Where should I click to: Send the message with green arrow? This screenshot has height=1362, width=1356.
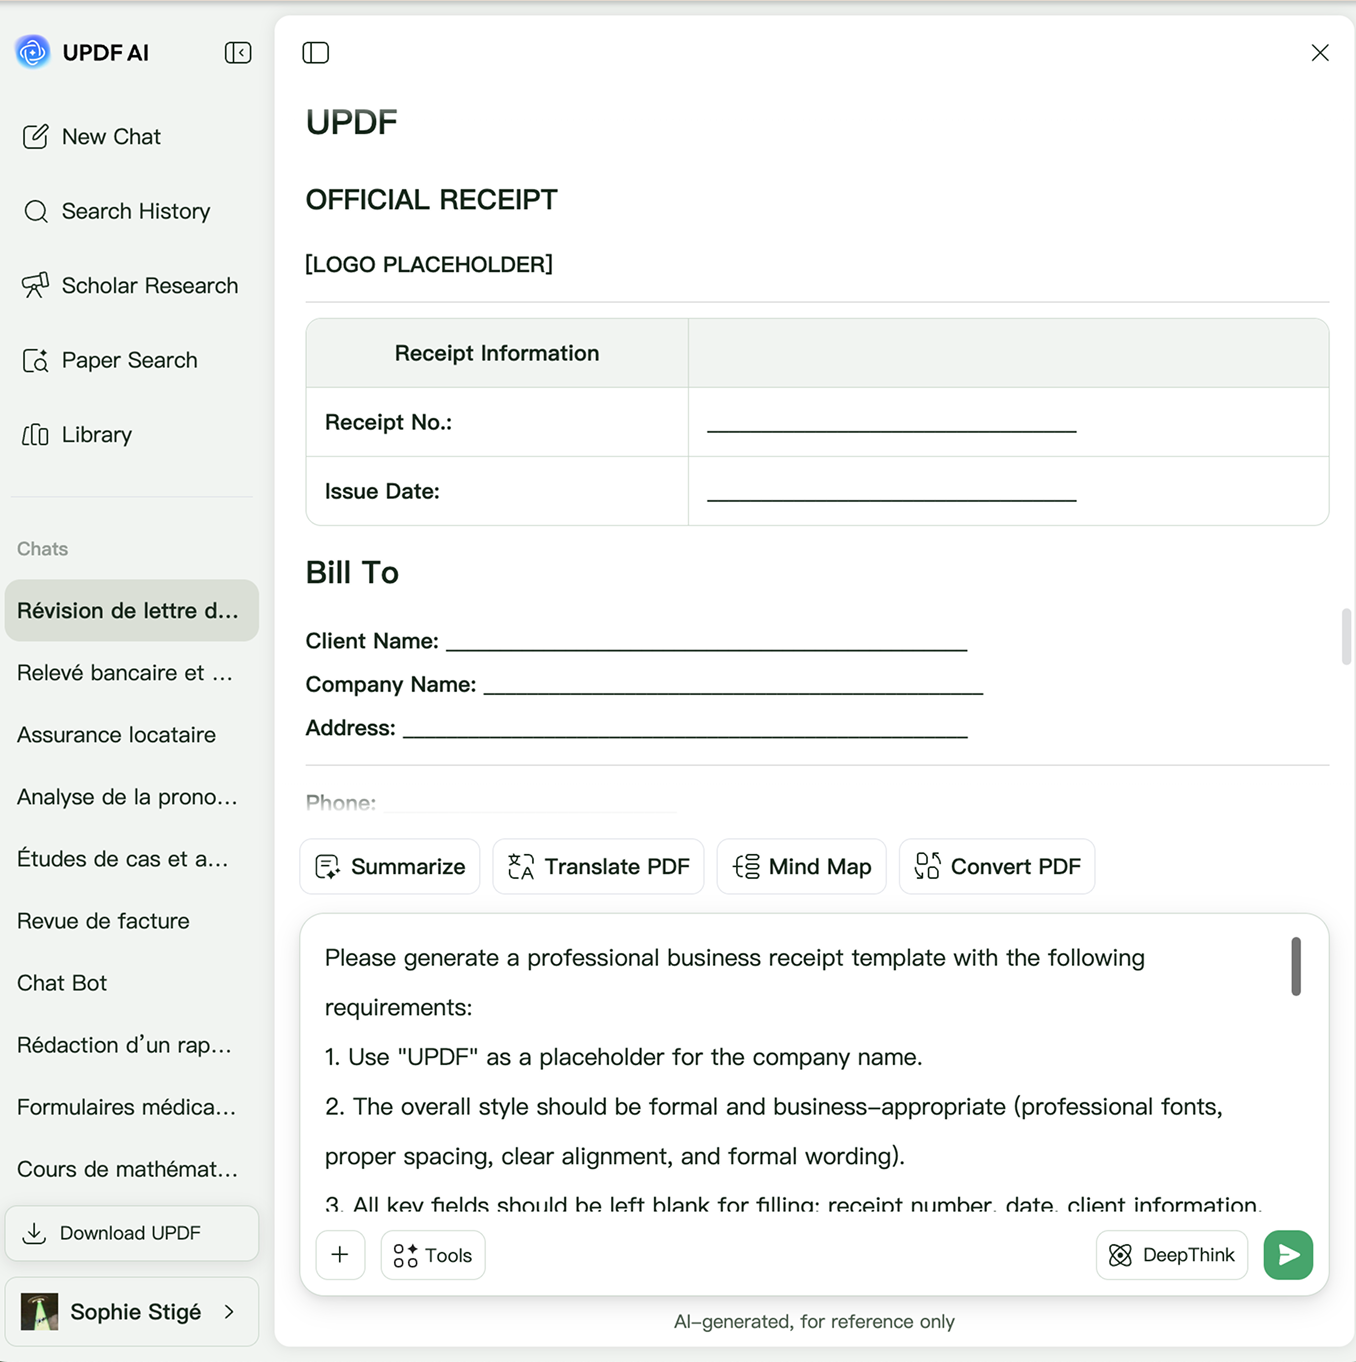1288,1255
